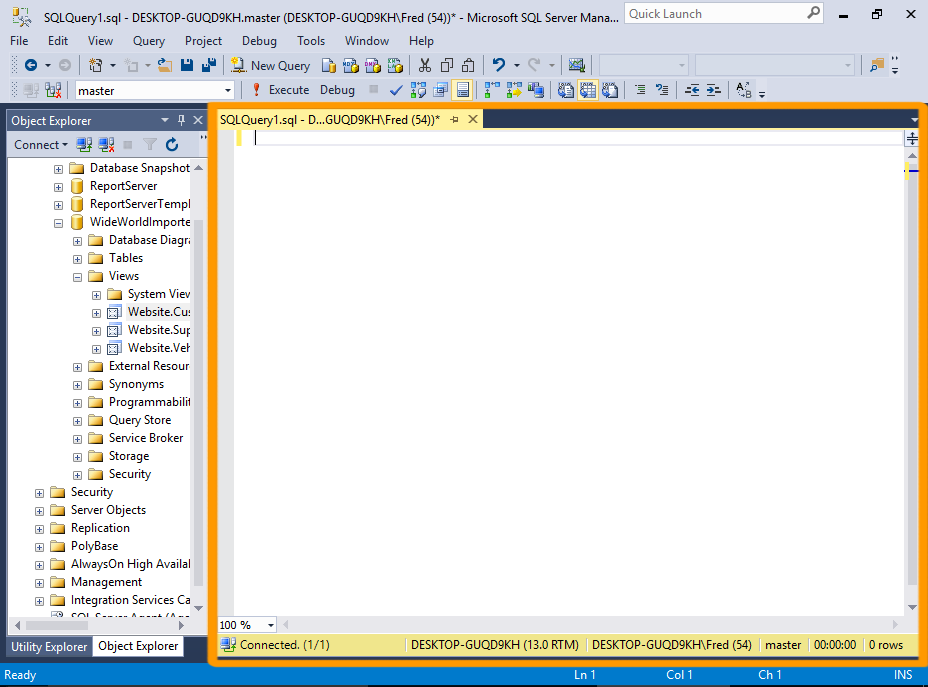Open the Object Explorer filter icon

149,144
